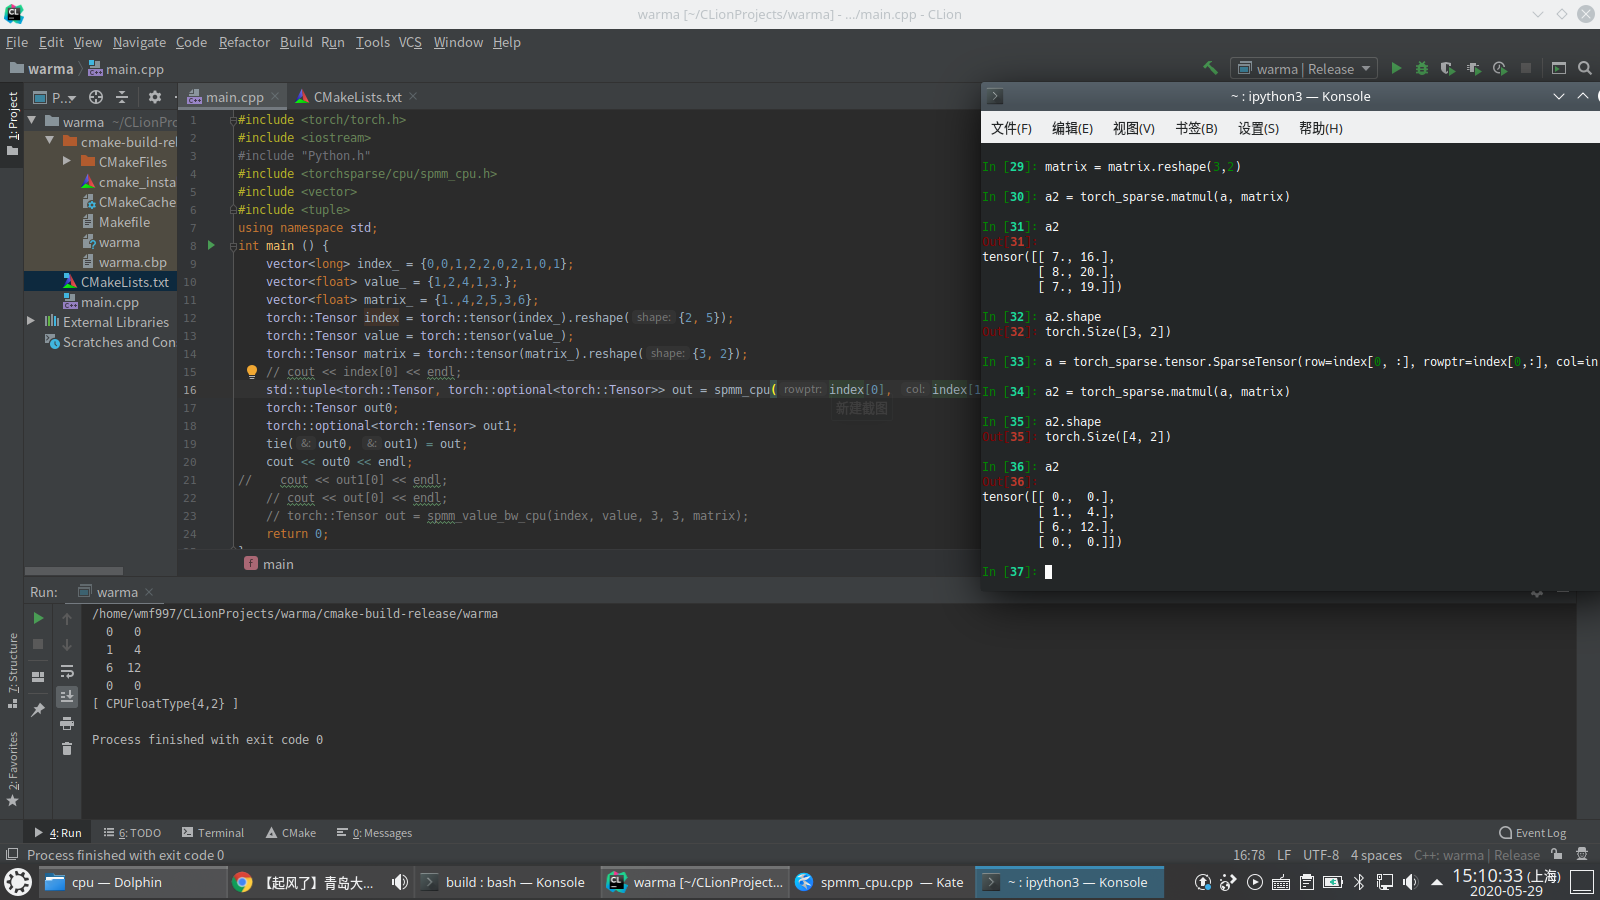Screen dimensions: 1600x900
Task: Click the stop button in Run panel
Action: click(x=39, y=644)
